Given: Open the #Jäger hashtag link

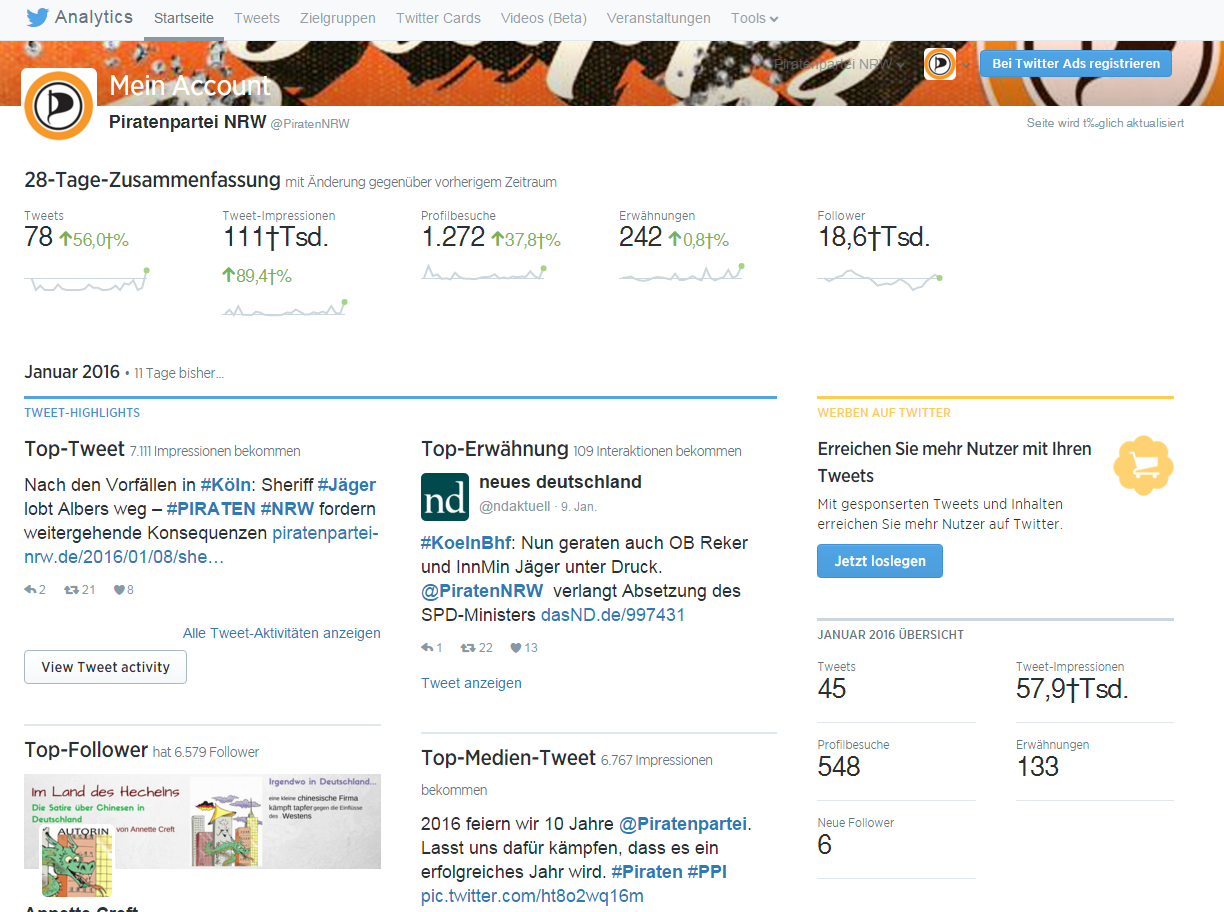Looking at the screenshot, I should click(347, 485).
